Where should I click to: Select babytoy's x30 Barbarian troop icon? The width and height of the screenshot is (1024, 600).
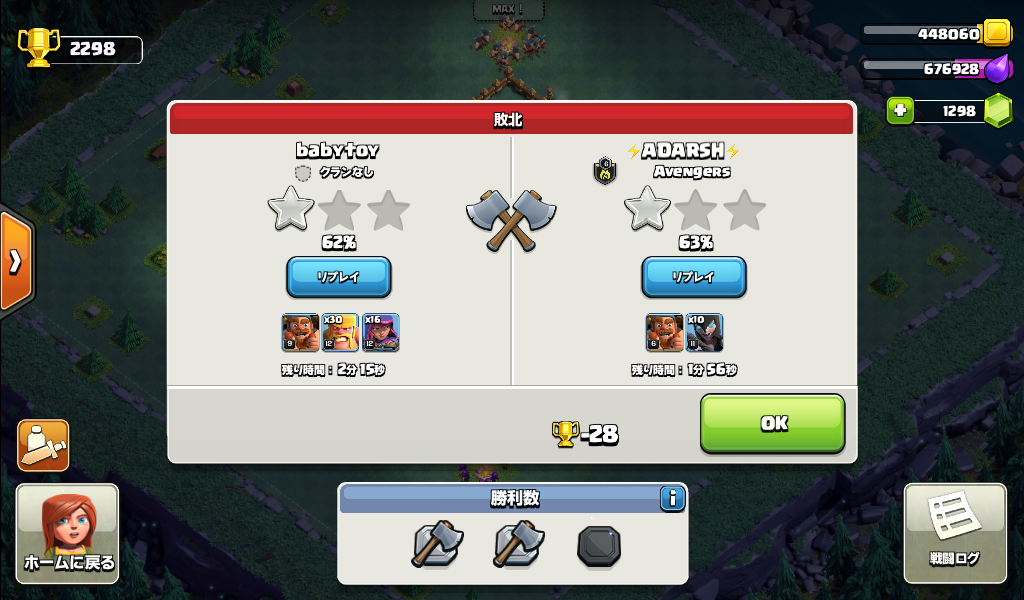tap(340, 332)
